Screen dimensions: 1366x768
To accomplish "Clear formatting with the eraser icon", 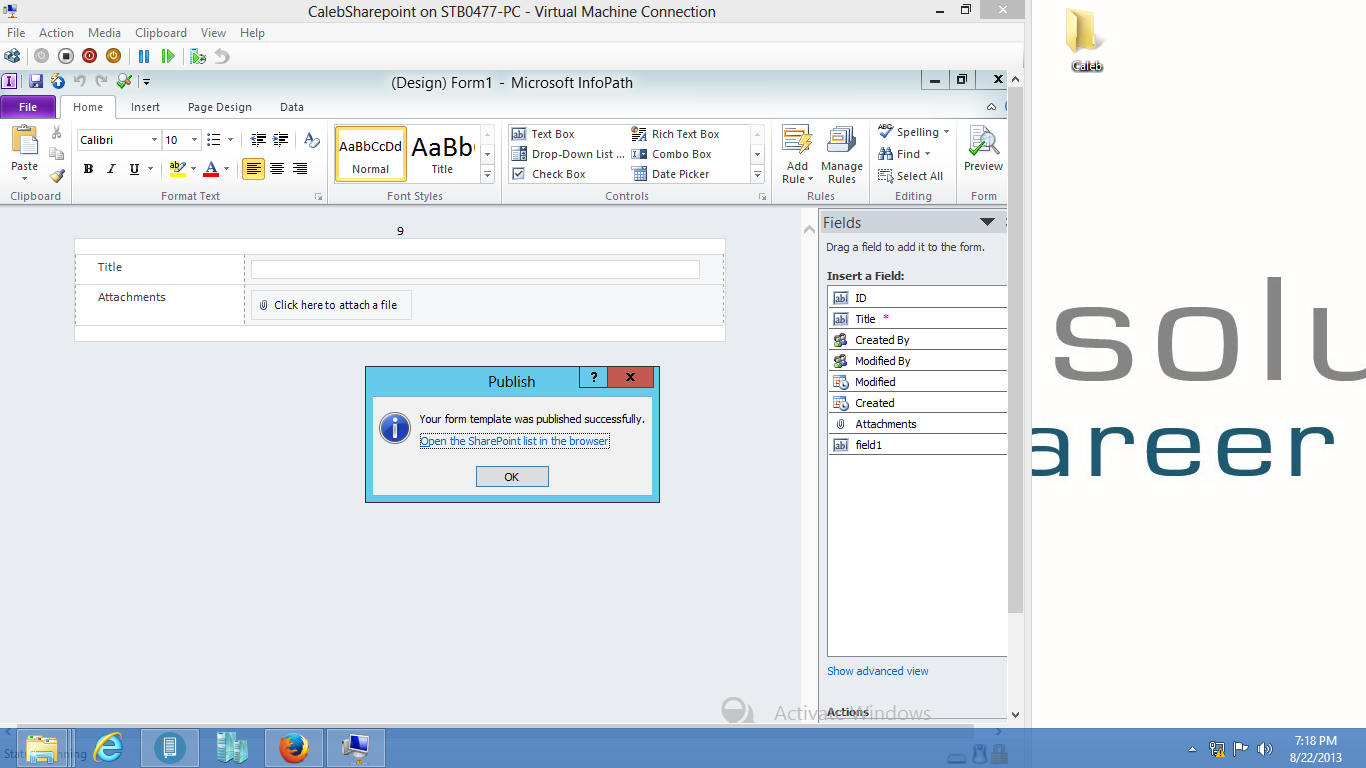I will [312, 140].
